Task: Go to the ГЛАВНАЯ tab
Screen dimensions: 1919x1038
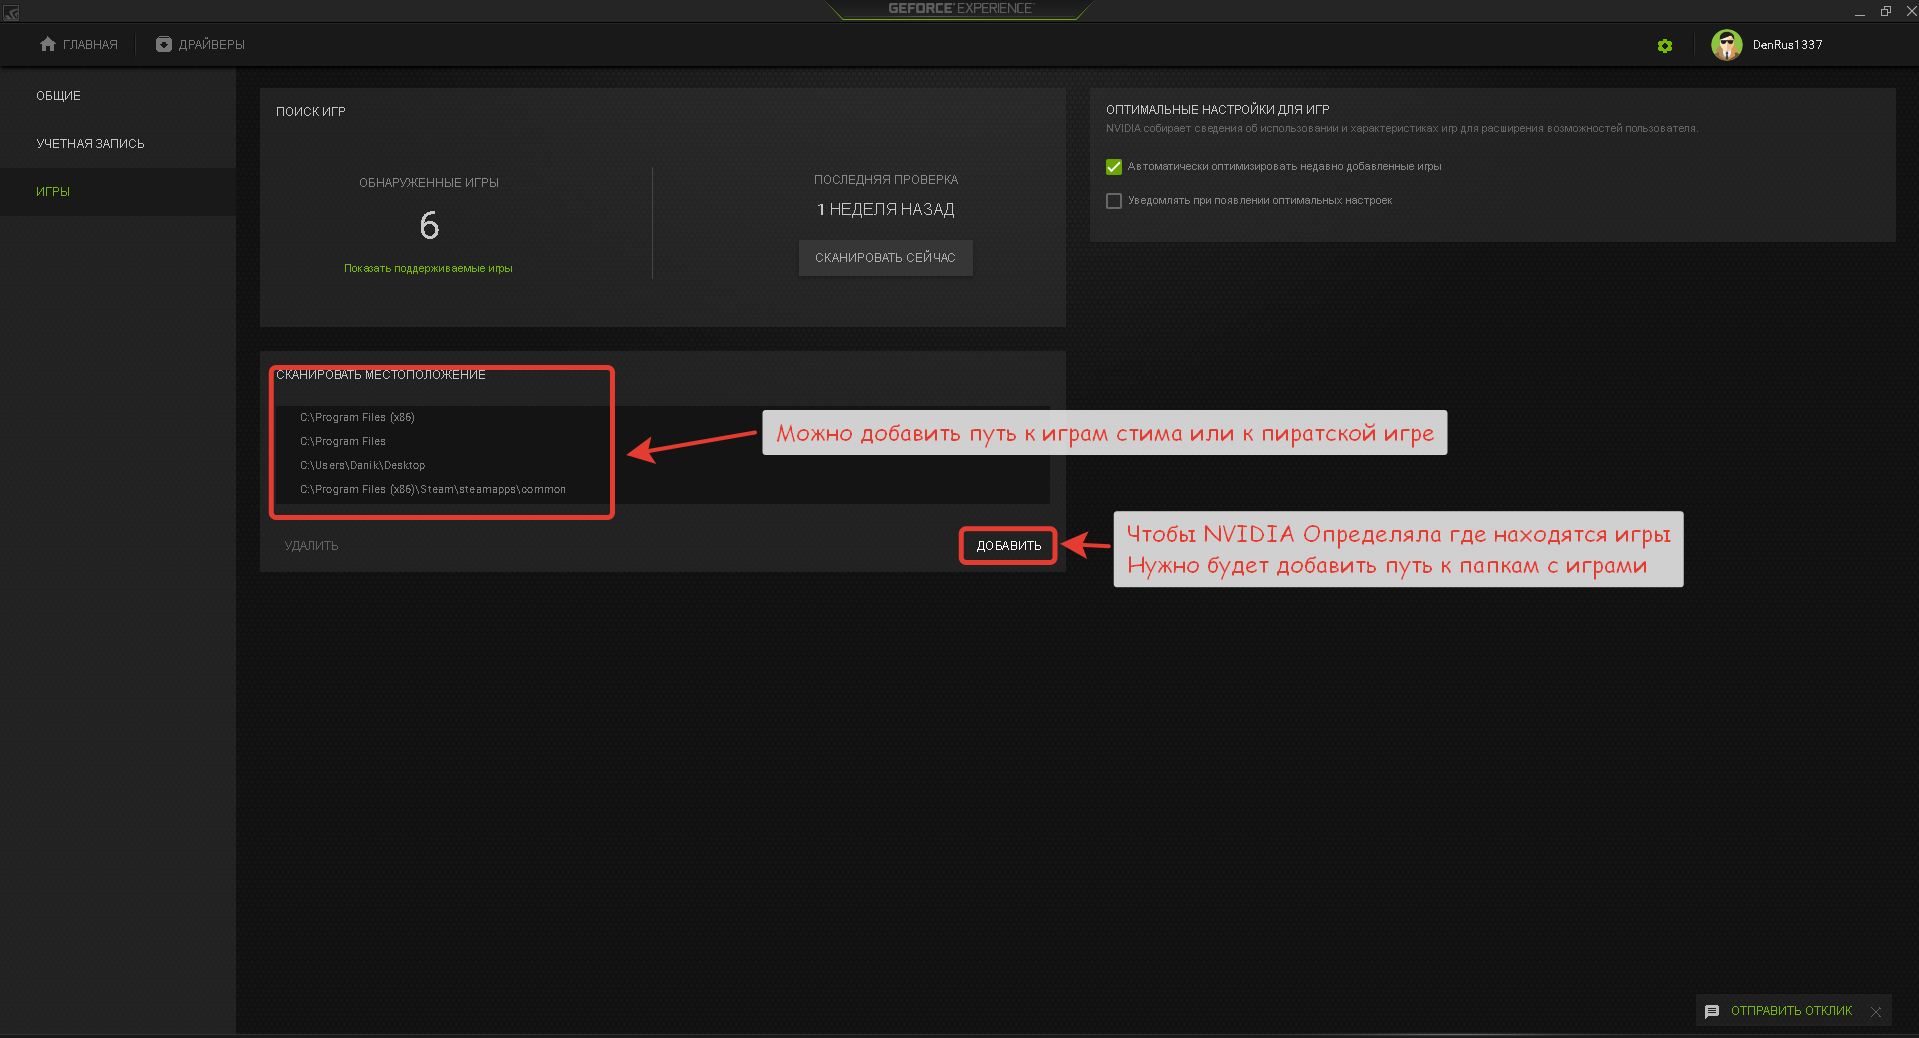Action: (78, 45)
